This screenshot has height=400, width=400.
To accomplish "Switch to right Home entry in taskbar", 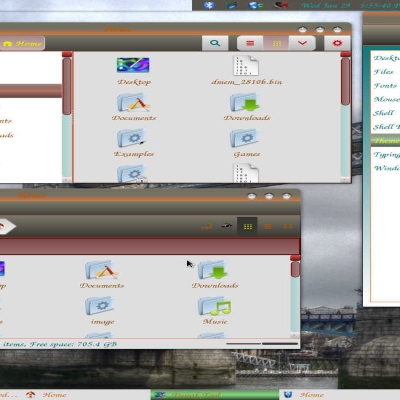I will [340, 395].
